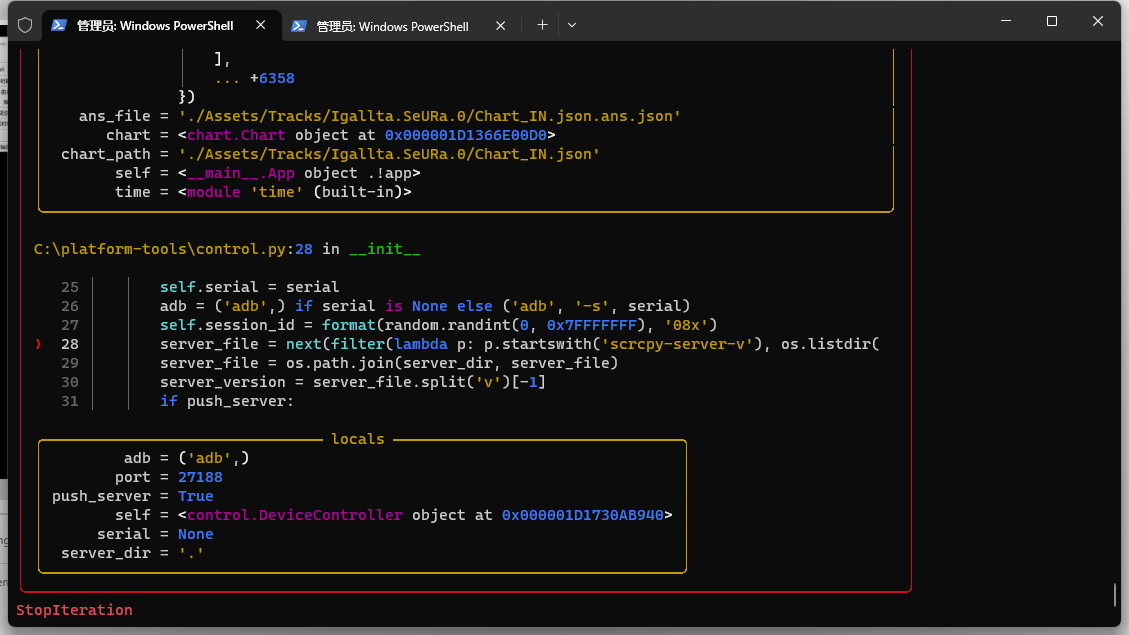Click the locals panel title
The image size is (1129, 635).
358,439
